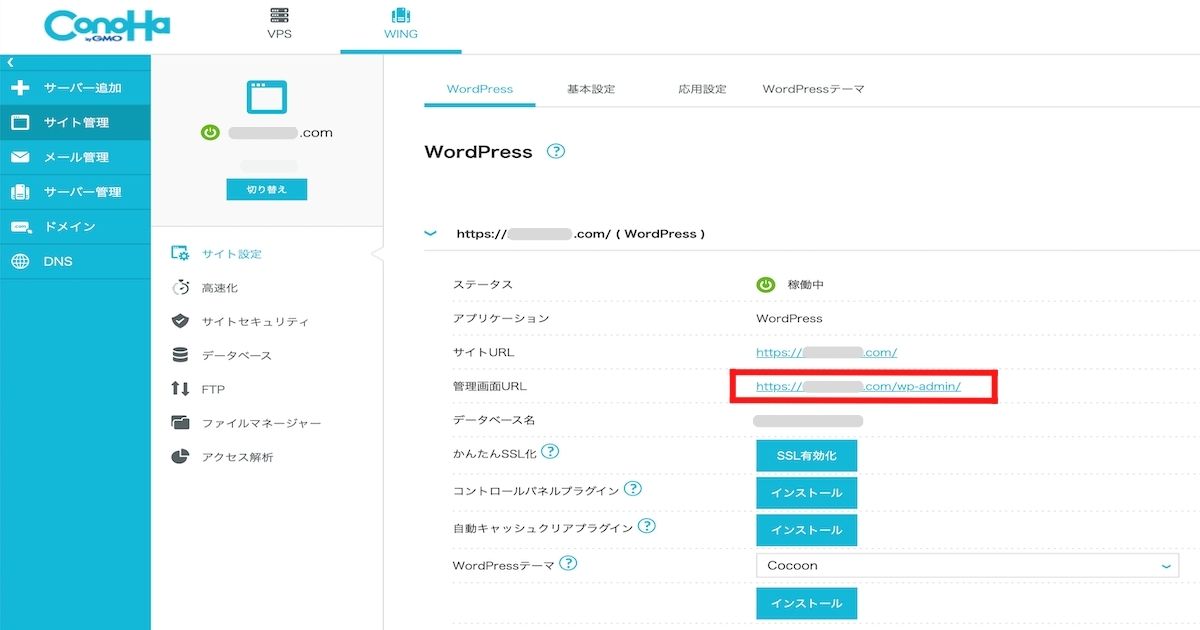The image size is (1200, 630).
Task: Click the globe icon for DNS
Action: [20, 261]
